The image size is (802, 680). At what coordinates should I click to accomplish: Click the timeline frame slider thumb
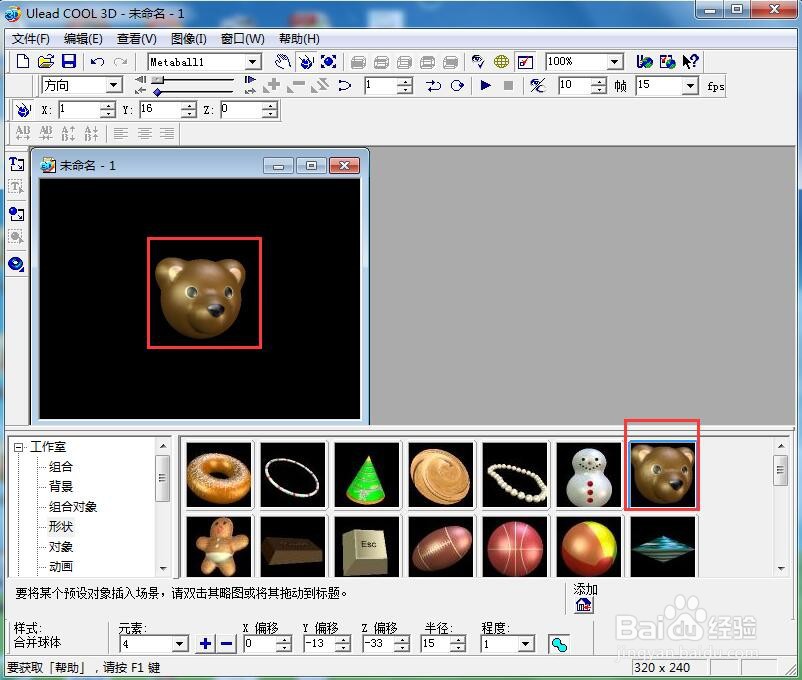158,80
